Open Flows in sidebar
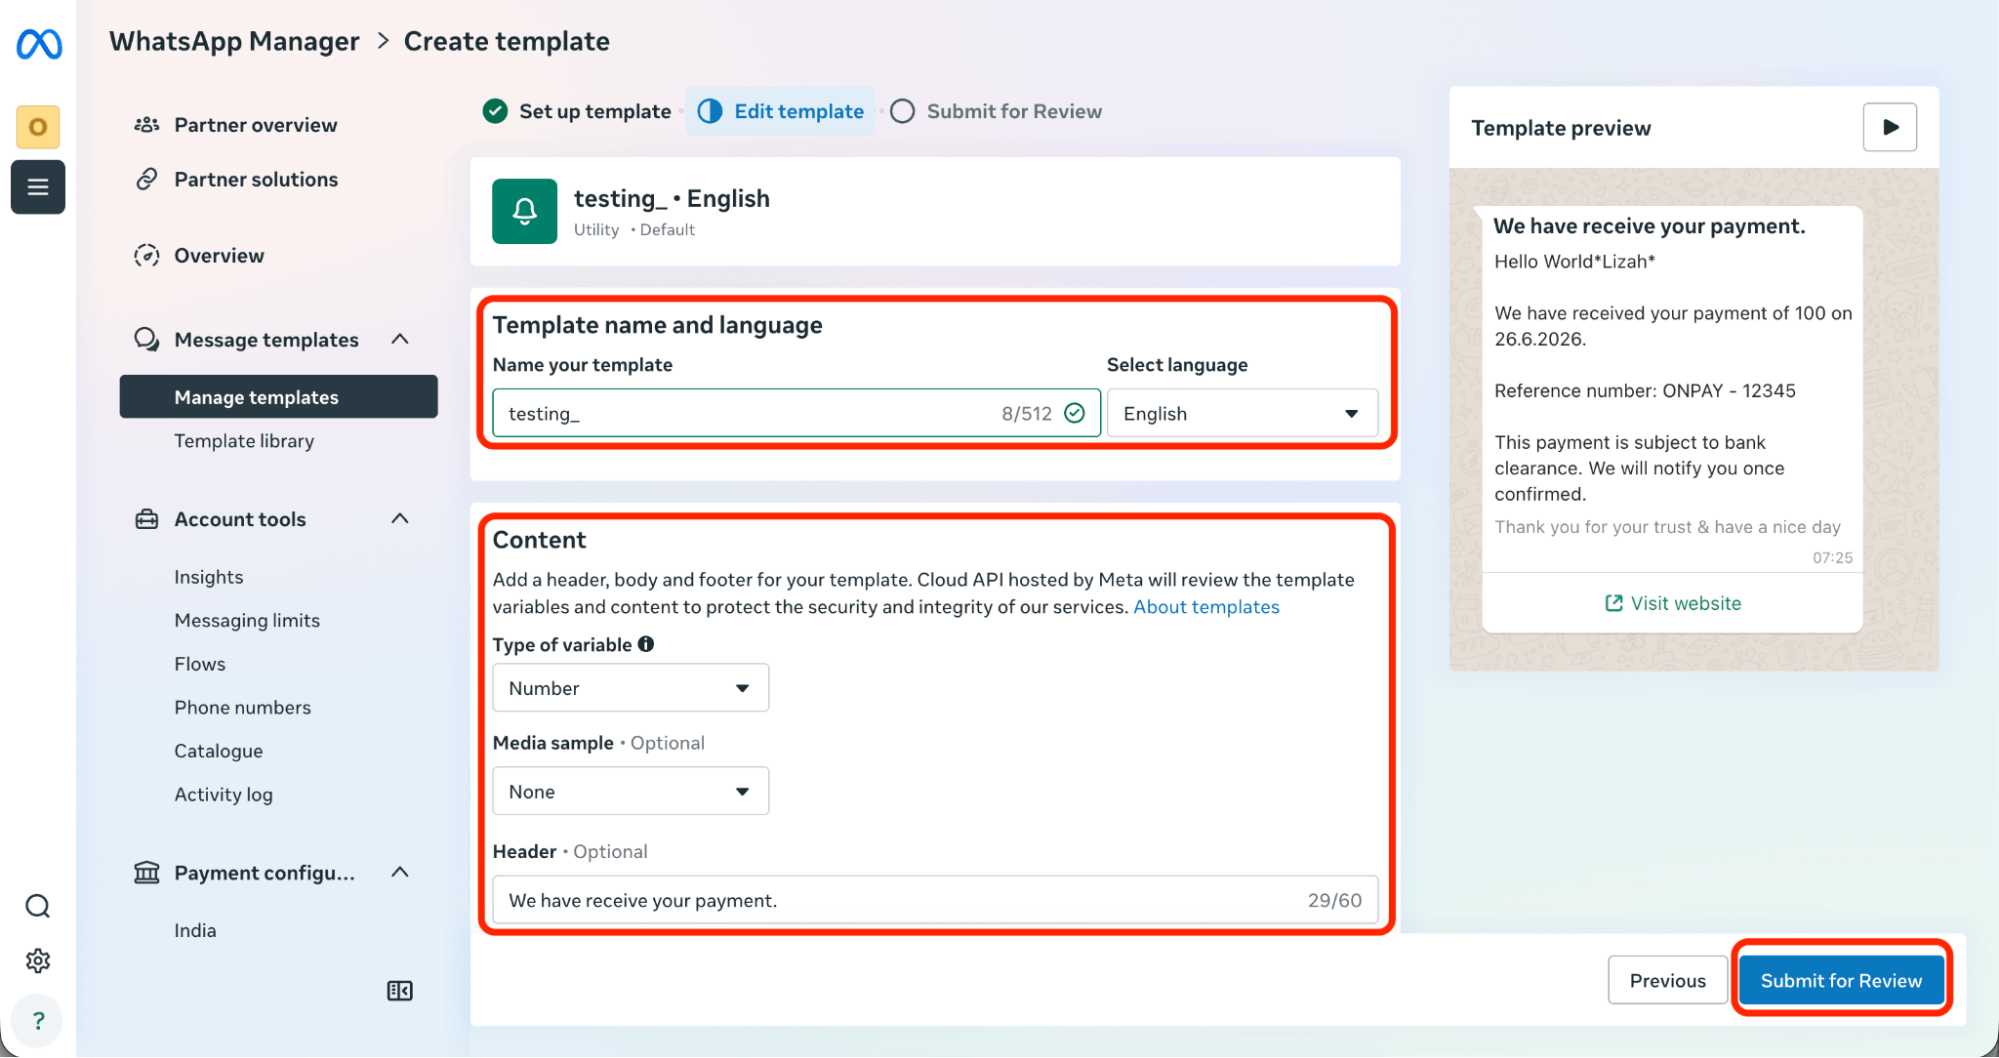This screenshot has height=1058, width=1999. point(200,664)
